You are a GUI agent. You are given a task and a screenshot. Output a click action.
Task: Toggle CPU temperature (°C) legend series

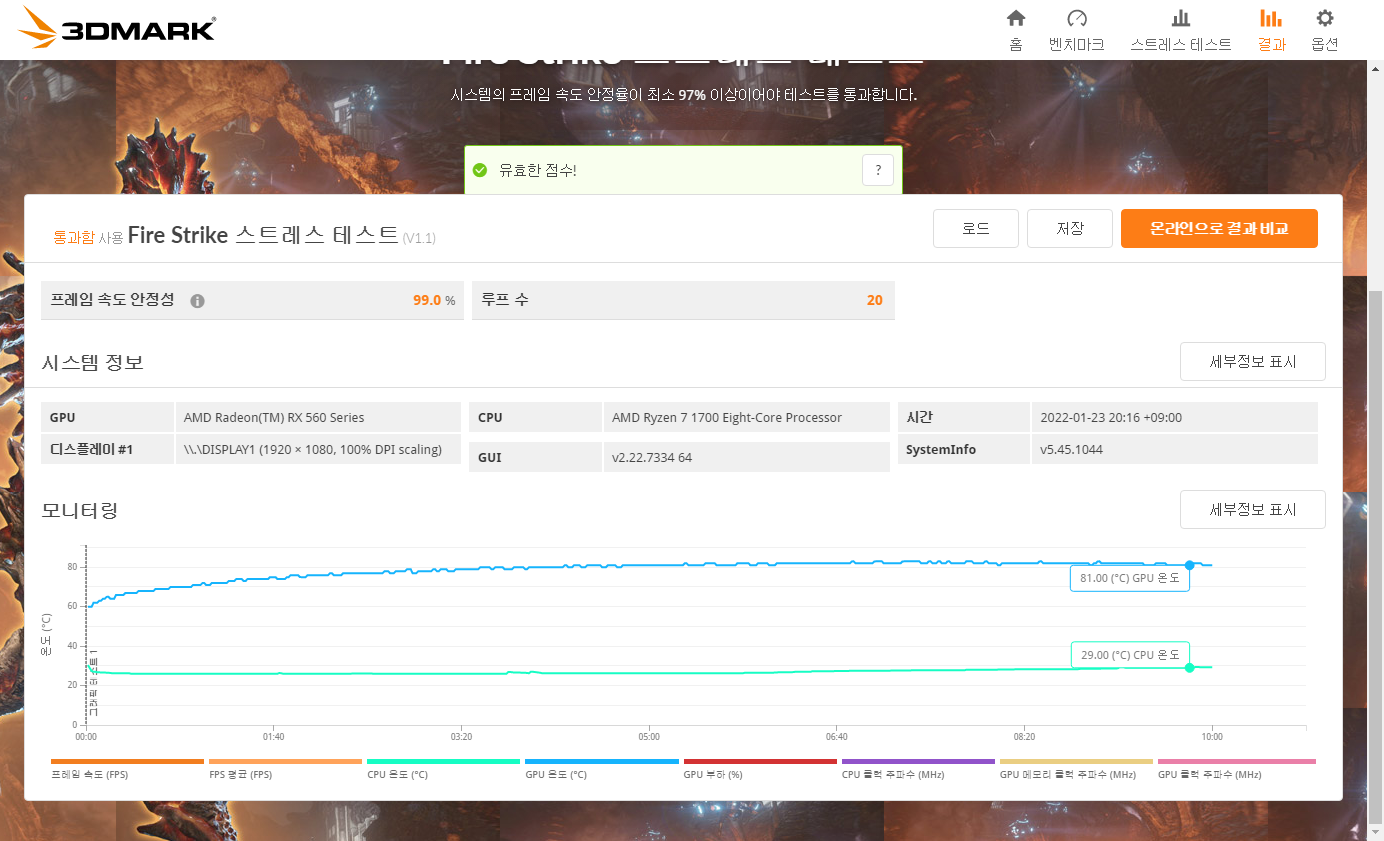point(443,769)
